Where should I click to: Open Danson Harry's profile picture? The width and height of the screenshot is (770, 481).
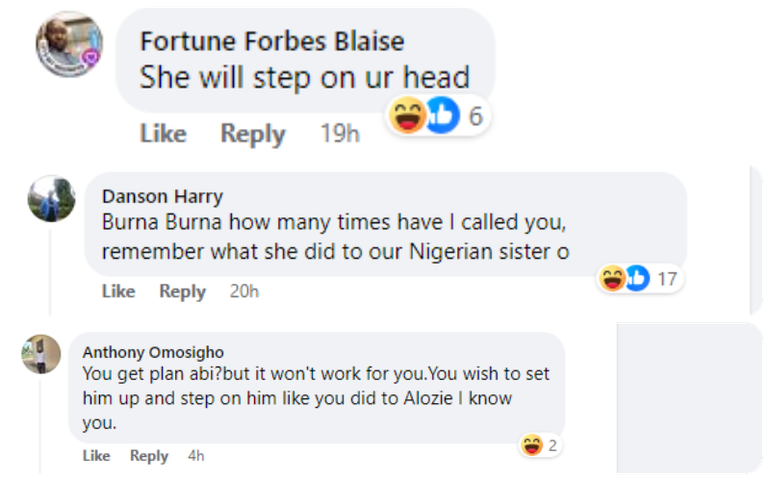coord(51,199)
